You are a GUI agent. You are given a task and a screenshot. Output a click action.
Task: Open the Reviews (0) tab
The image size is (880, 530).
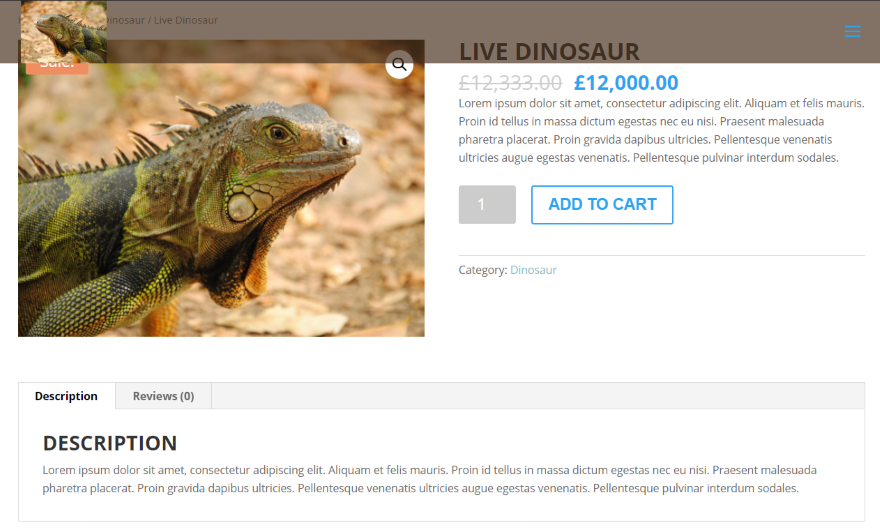click(163, 396)
